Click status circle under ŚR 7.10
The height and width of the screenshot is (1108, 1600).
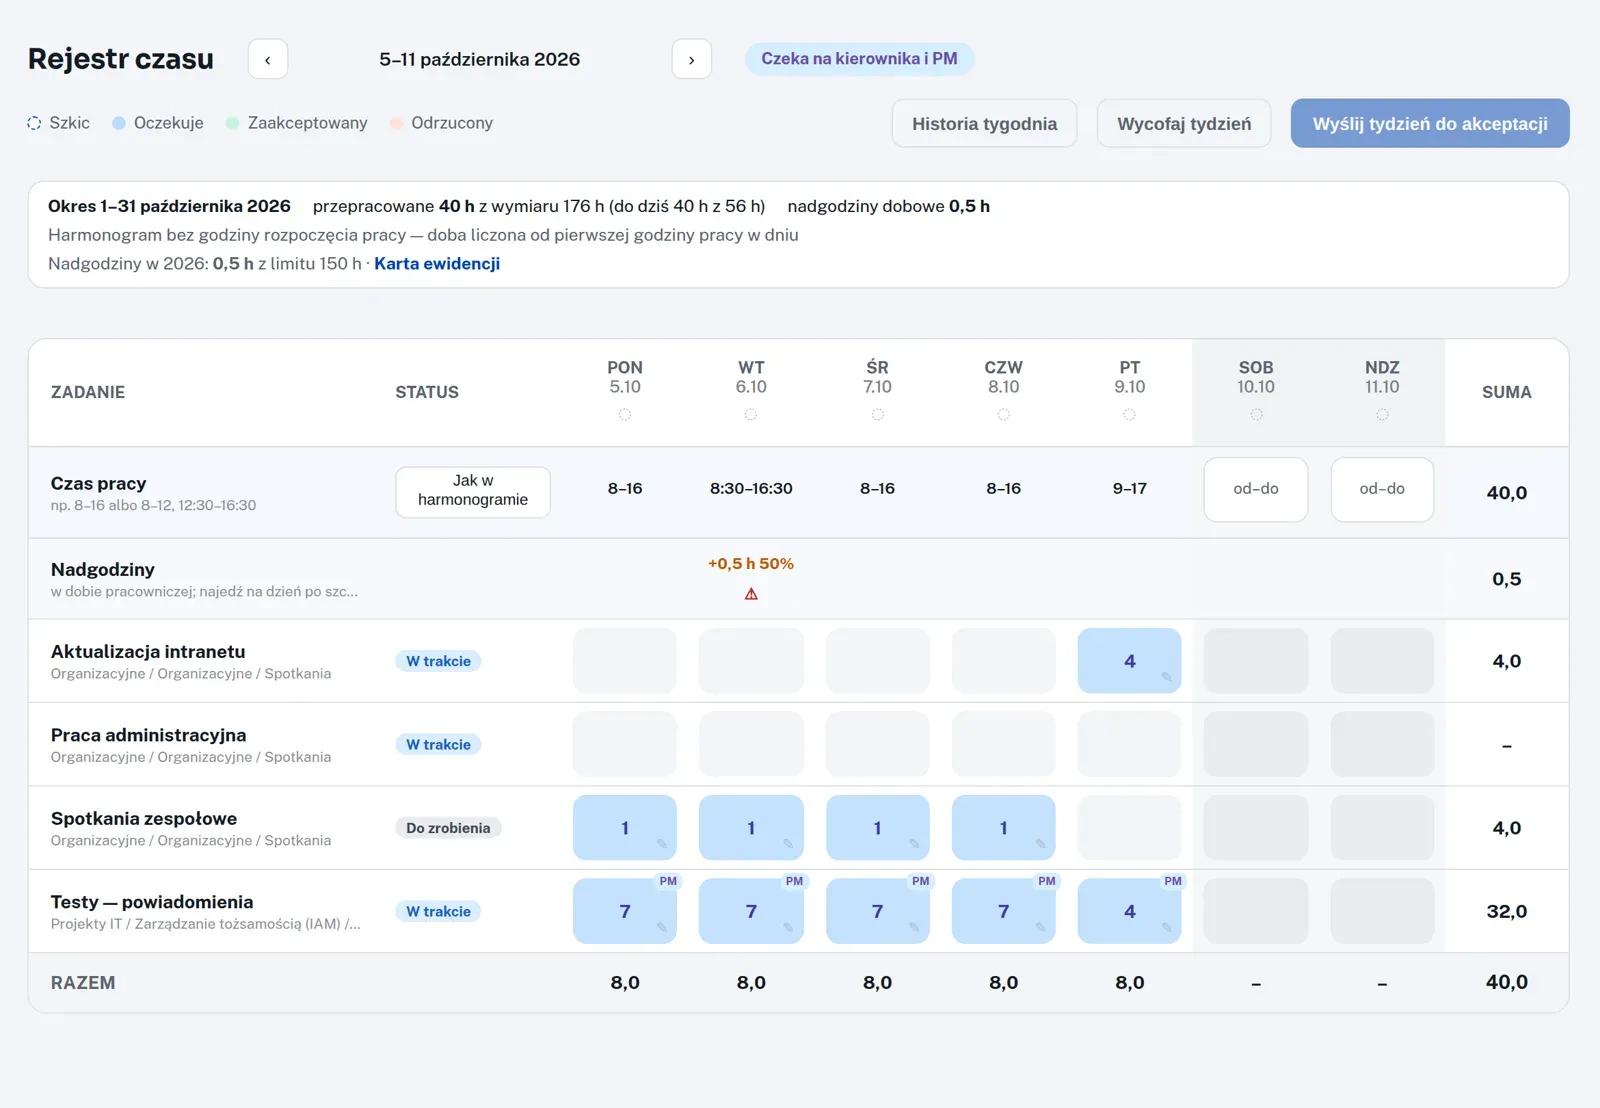pos(877,414)
